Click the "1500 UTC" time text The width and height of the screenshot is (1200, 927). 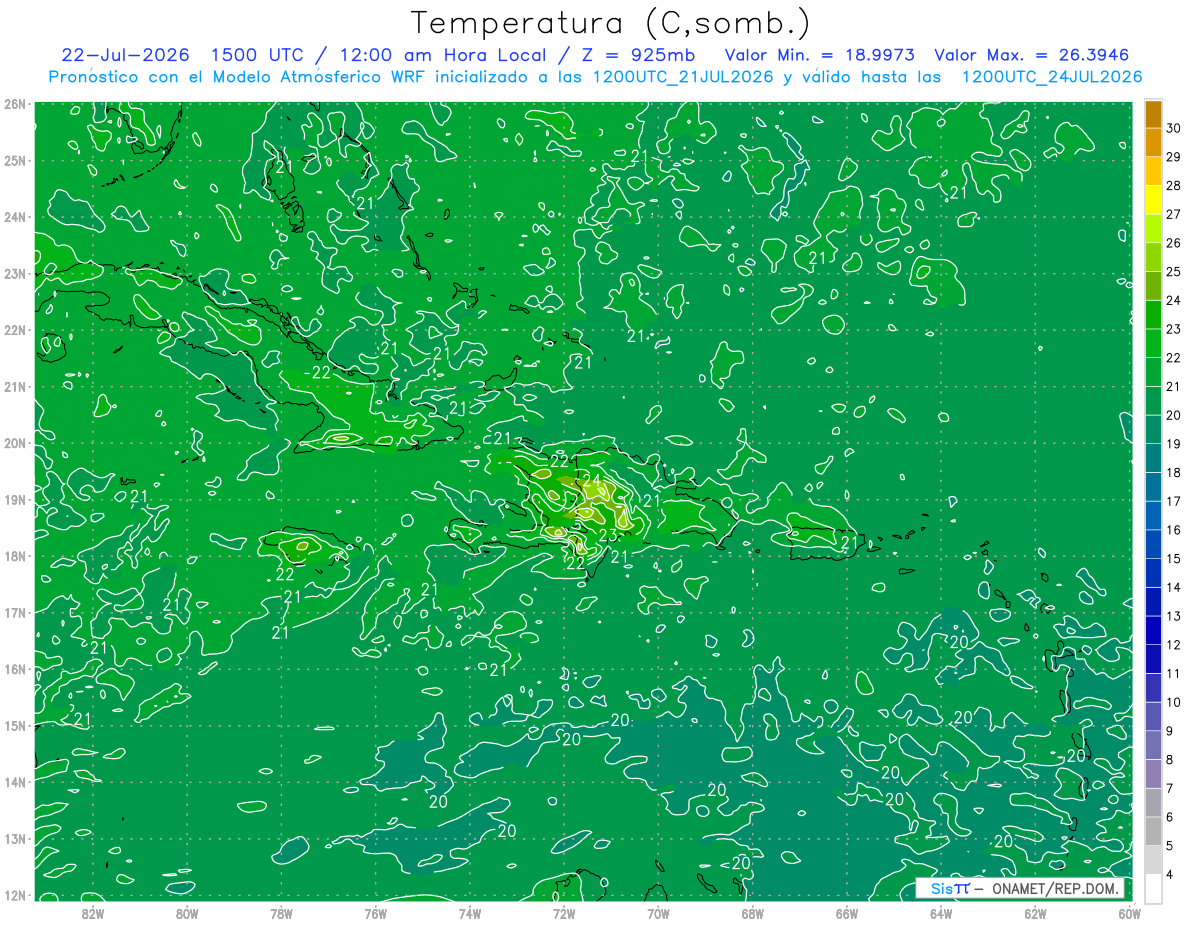click(257, 55)
